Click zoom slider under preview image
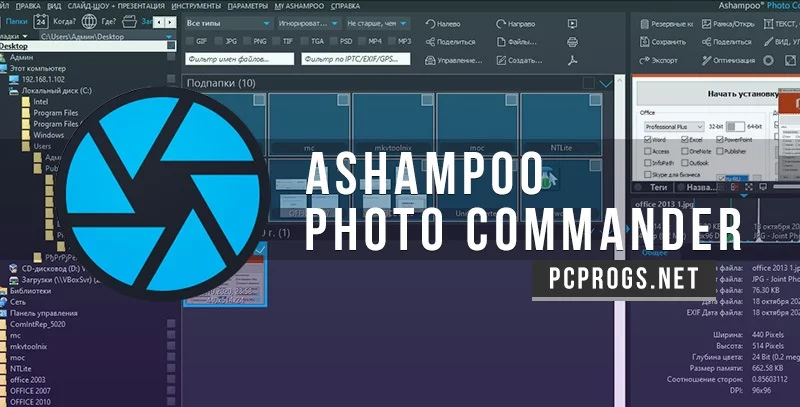Image resolution: width=800 pixels, height=407 pixels. pos(786,187)
